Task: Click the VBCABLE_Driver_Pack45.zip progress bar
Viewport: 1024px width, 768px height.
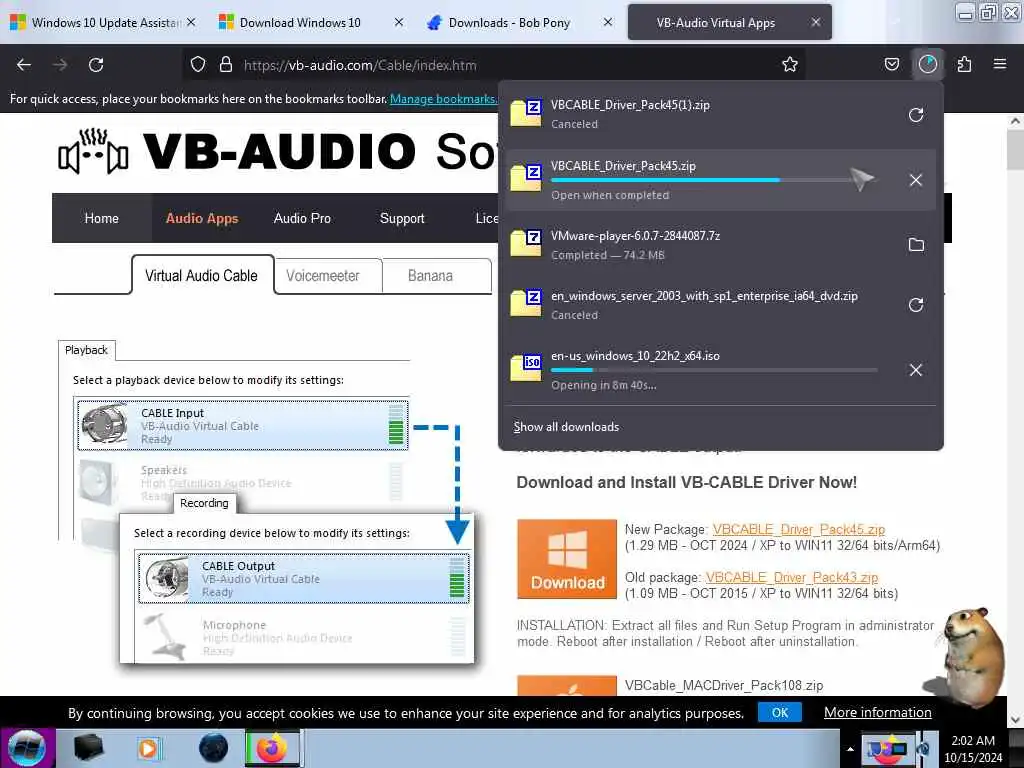Action: click(714, 180)
